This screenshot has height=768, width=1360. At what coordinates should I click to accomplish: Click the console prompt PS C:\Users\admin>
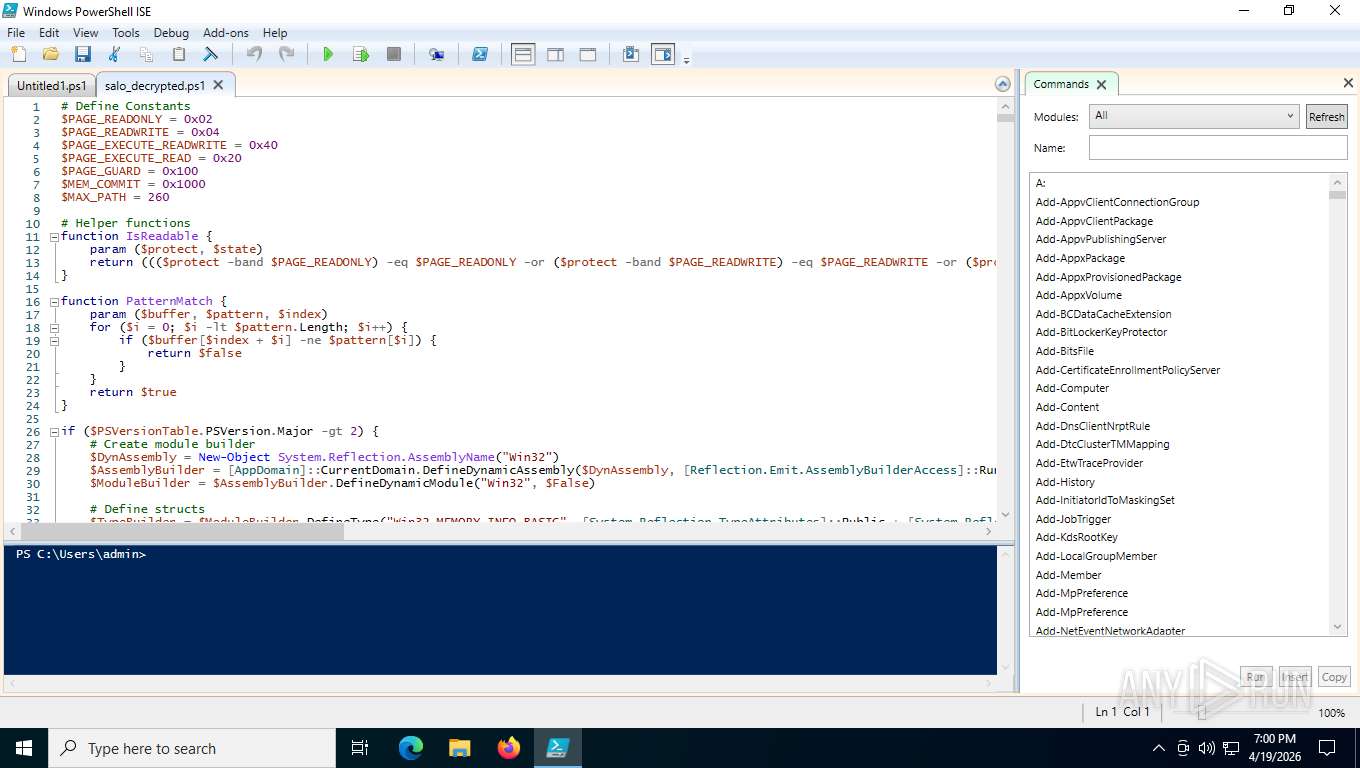pos(80,554)
